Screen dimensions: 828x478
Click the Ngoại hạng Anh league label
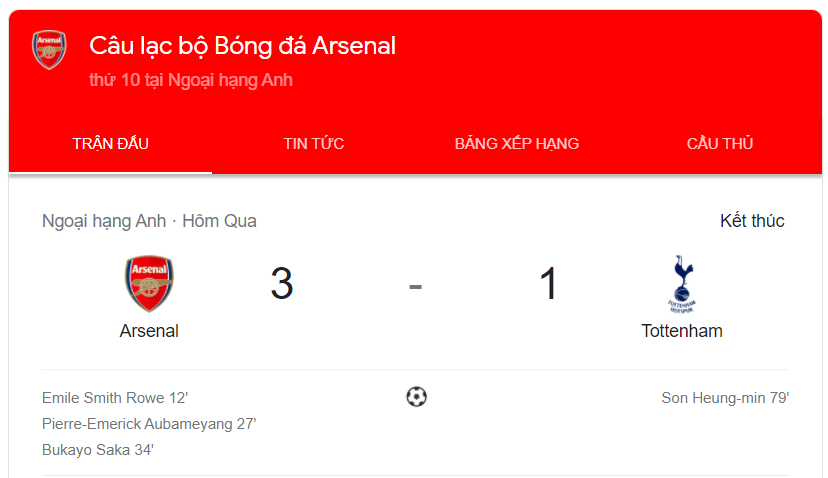point(104,221)
